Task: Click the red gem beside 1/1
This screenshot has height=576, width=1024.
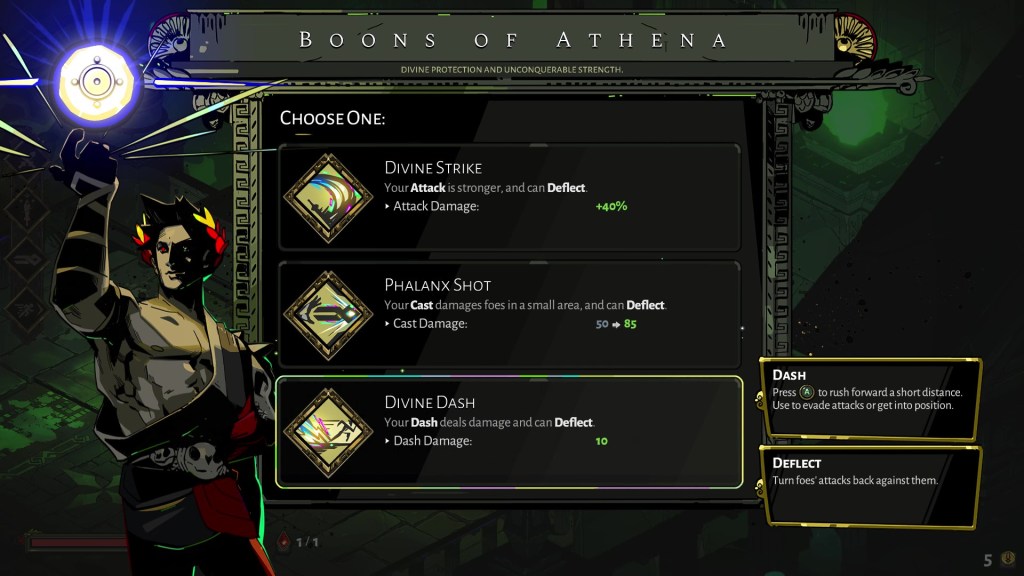Action: click(283, 542)
